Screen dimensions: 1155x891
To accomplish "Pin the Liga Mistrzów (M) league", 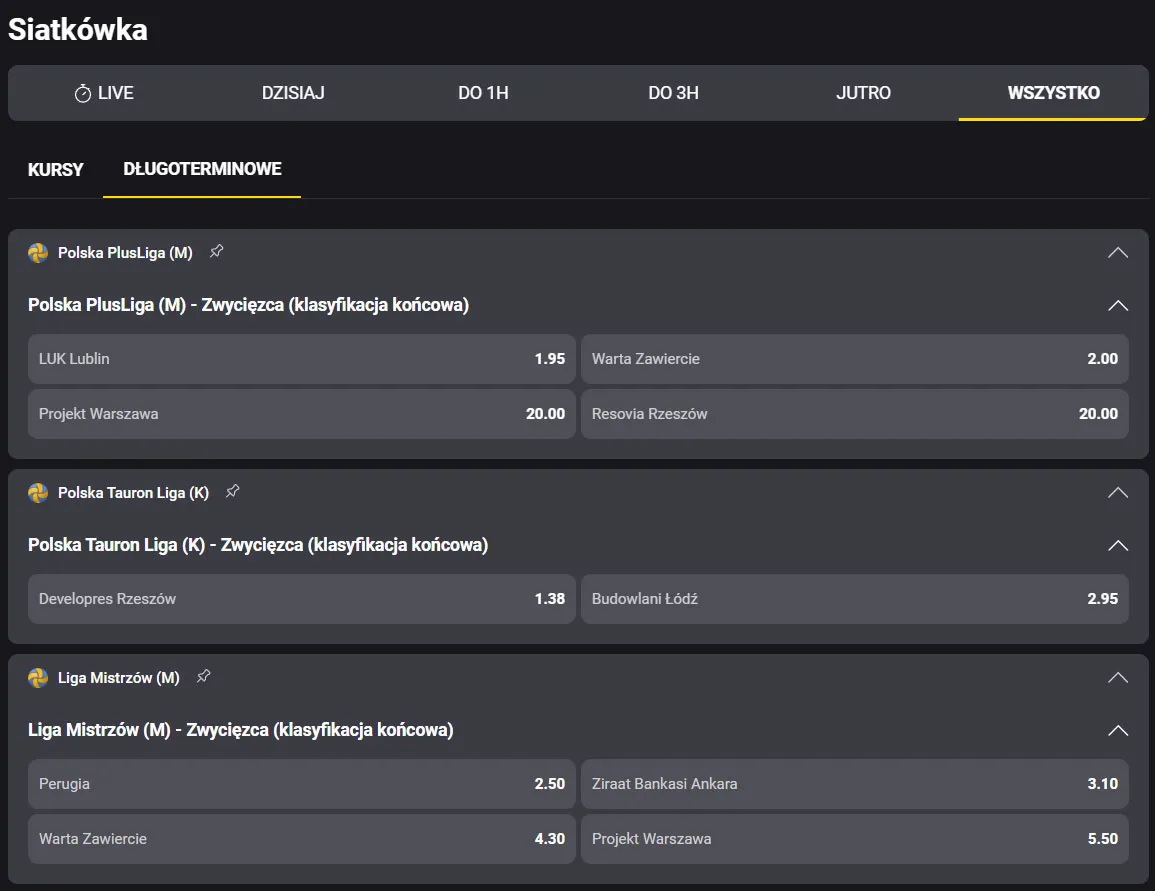I will pyautogui.click(x=203, y=677).
